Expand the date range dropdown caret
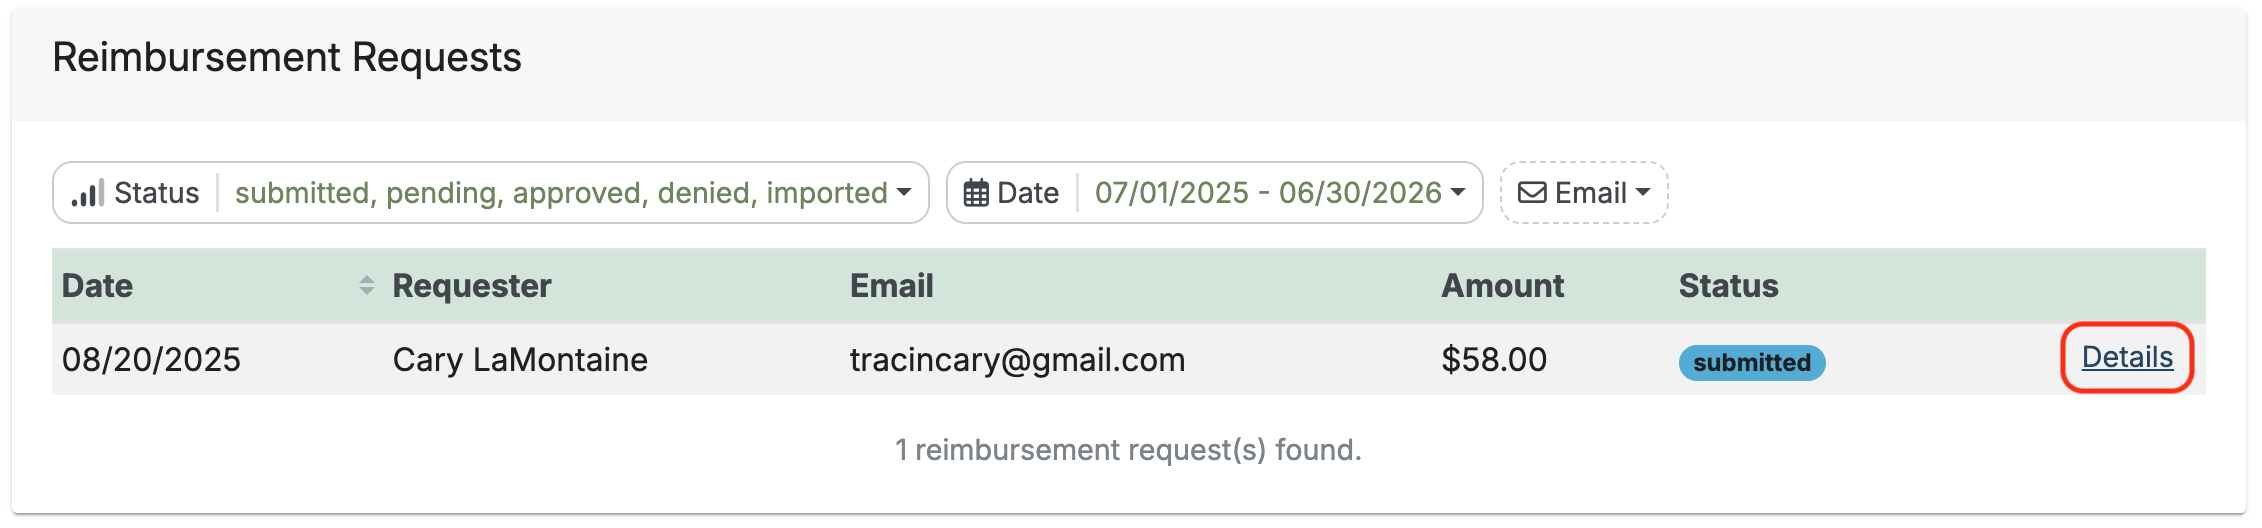2262x528 pixels. [x=1458, y=192]
